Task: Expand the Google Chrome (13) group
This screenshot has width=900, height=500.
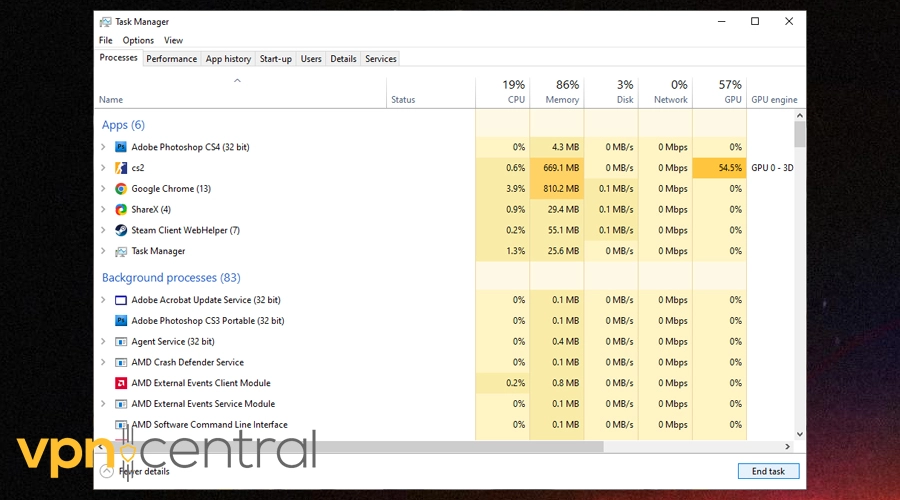Action: [x=103, y=188]
